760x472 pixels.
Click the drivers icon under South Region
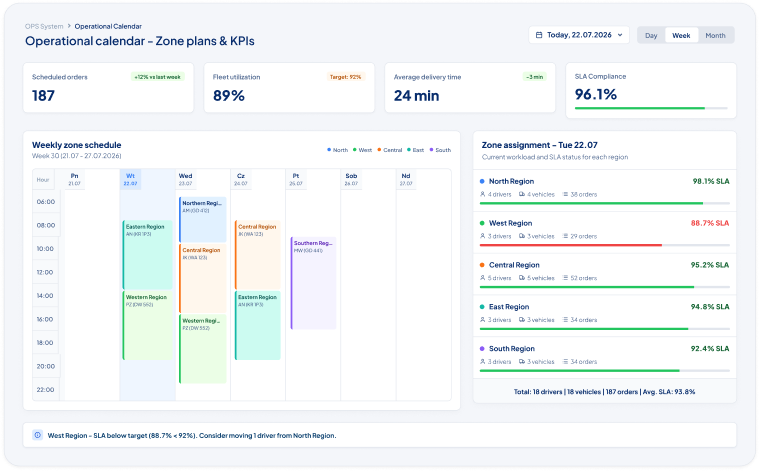(x=483, y=362)
